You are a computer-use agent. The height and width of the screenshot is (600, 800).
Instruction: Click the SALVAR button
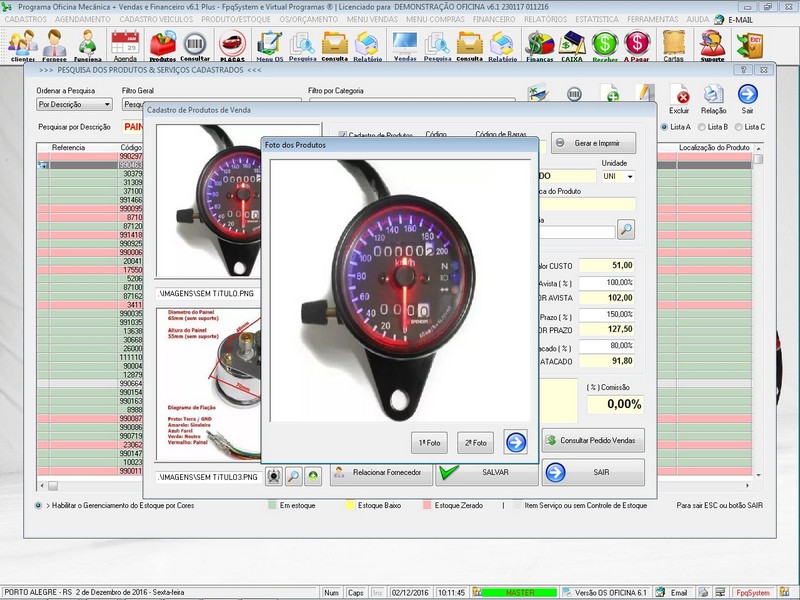tap(487, 472)
